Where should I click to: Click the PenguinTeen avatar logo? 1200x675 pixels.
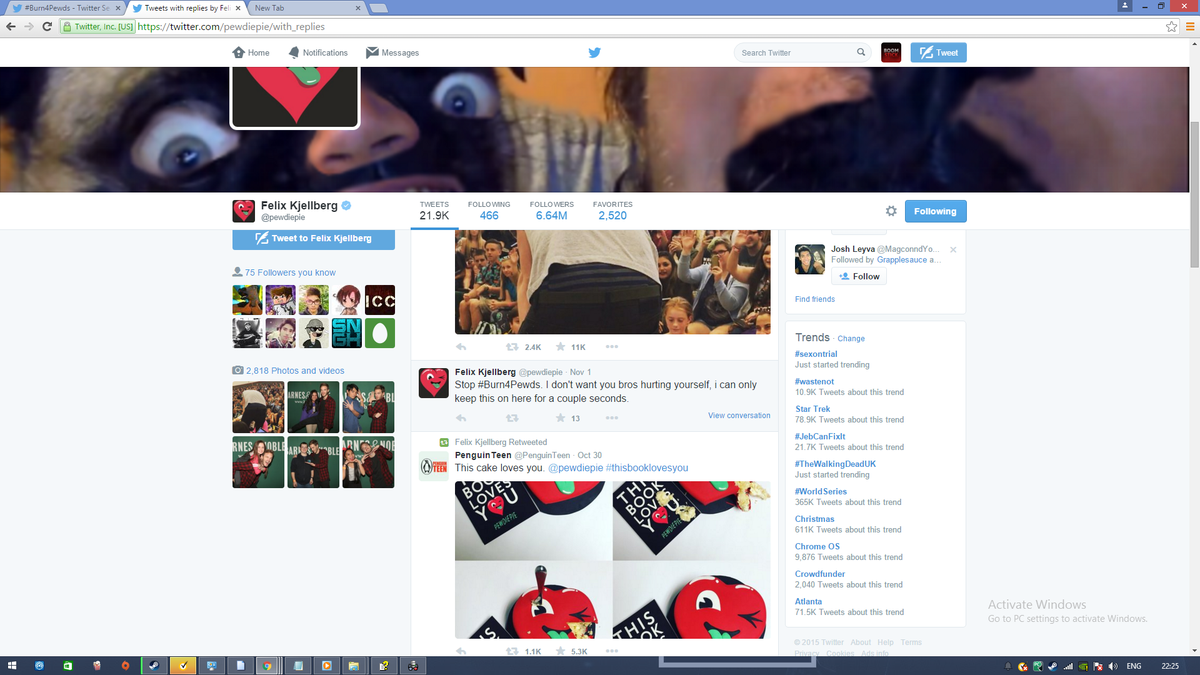433,466
